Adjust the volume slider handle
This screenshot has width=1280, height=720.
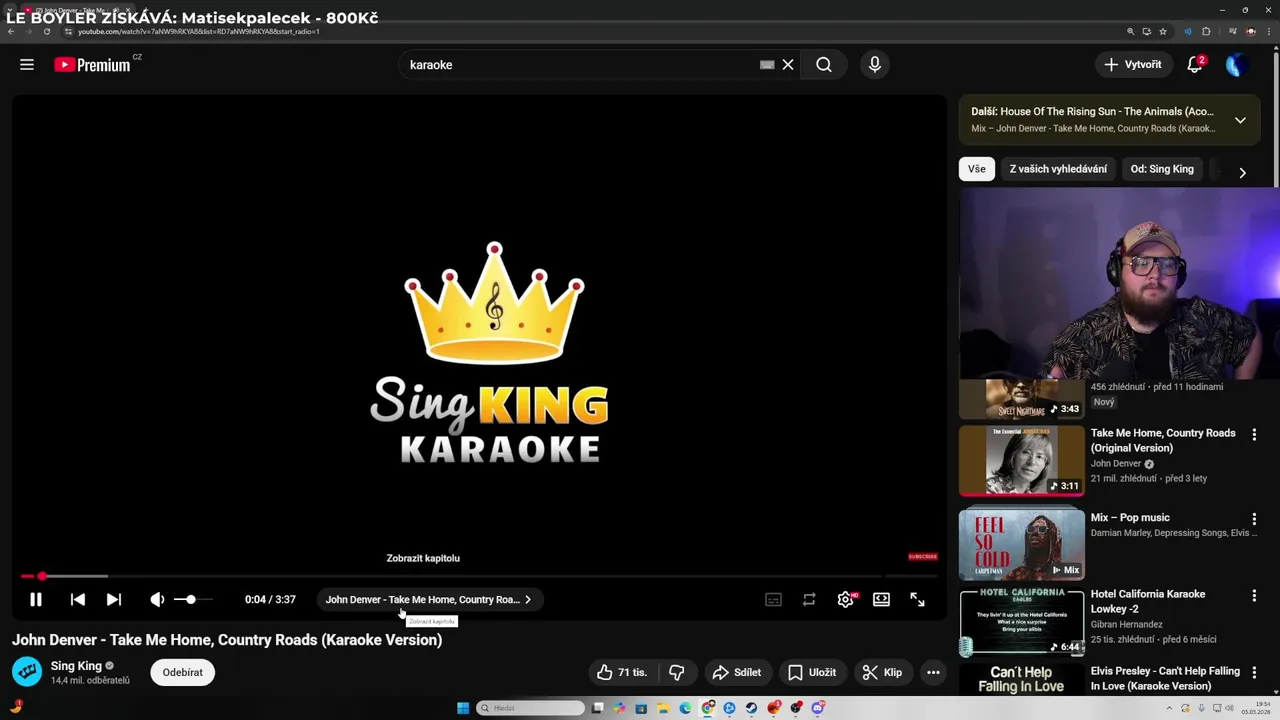pyautogui.click(x=191, y=600)
